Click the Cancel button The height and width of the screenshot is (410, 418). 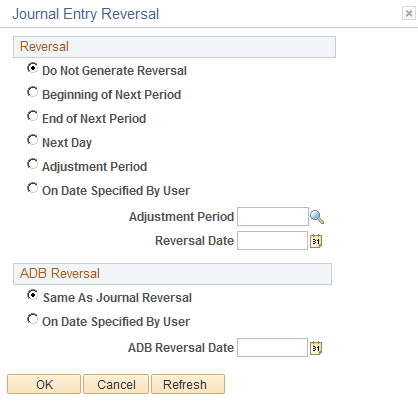pyautogui.click(x=116, y=384)
